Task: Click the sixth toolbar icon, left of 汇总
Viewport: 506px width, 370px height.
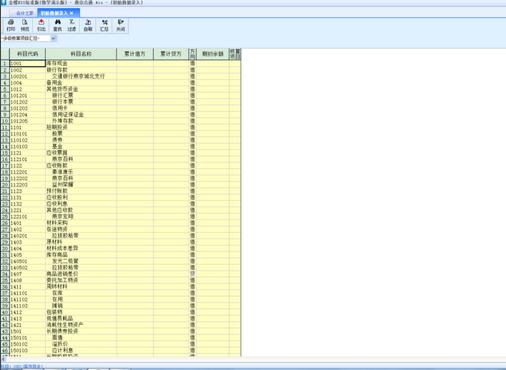Action: [88, 25]
